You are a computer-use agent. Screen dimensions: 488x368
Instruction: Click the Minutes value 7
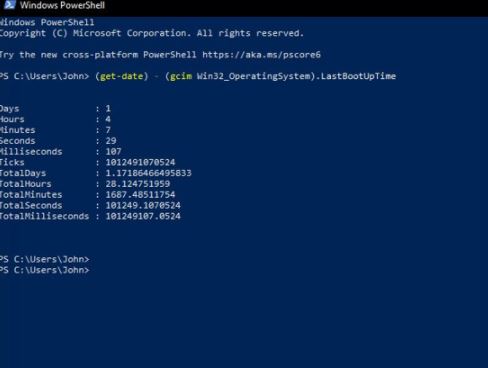click(108, 130)
